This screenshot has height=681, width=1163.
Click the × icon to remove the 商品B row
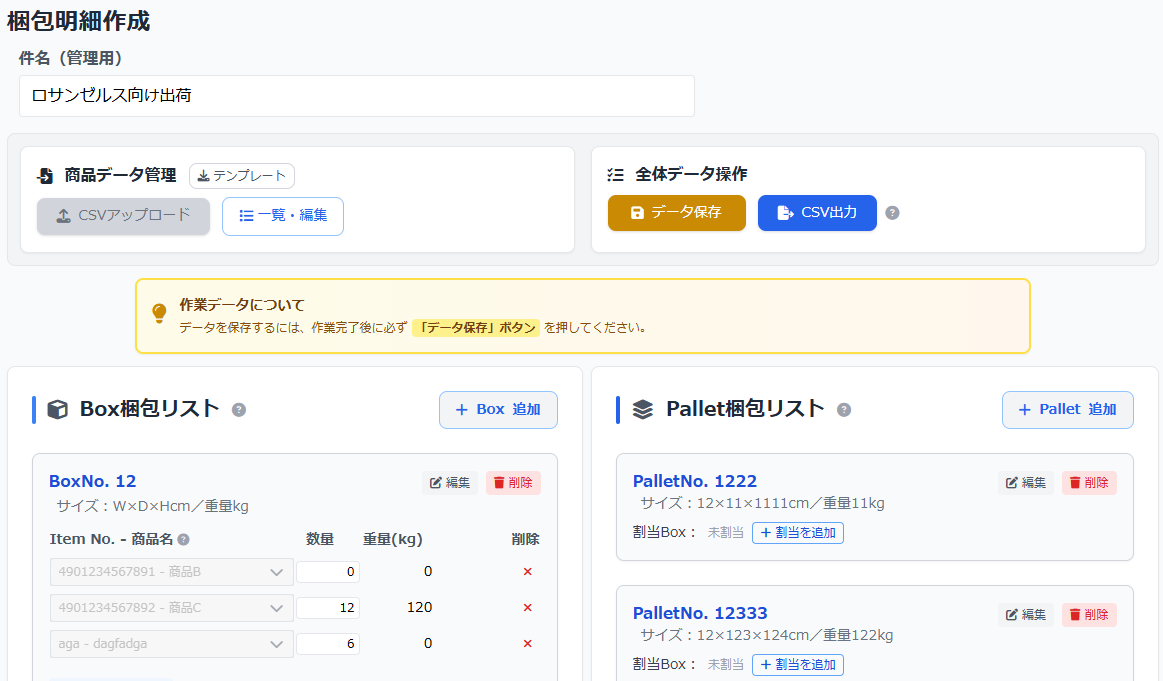click(527, 571)
